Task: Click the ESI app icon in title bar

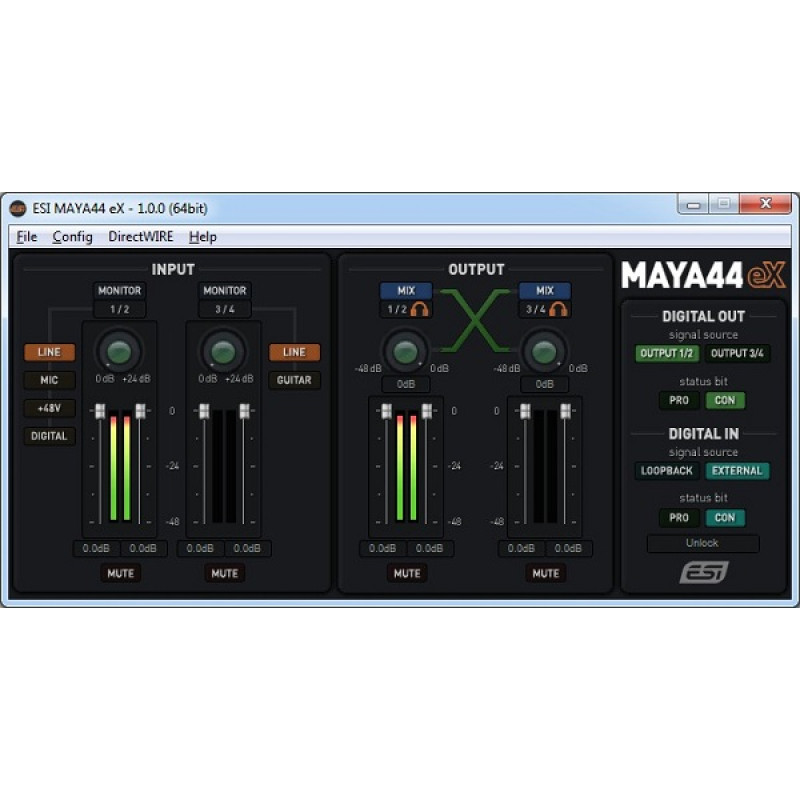Action: pyautogui.click(x=18, y=208)
